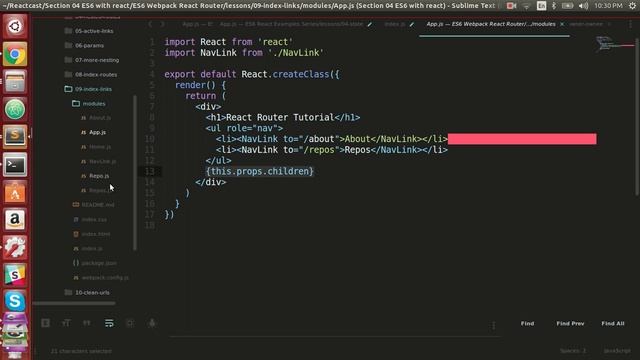Open the tab list dropdown menu
The width and height of the screenshot is (640, 360).
(631, 24)
